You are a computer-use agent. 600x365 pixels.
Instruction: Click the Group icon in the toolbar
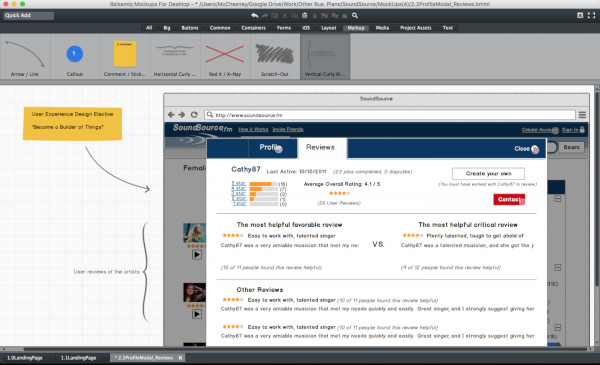pyautogui.click(x=324, y=15)
